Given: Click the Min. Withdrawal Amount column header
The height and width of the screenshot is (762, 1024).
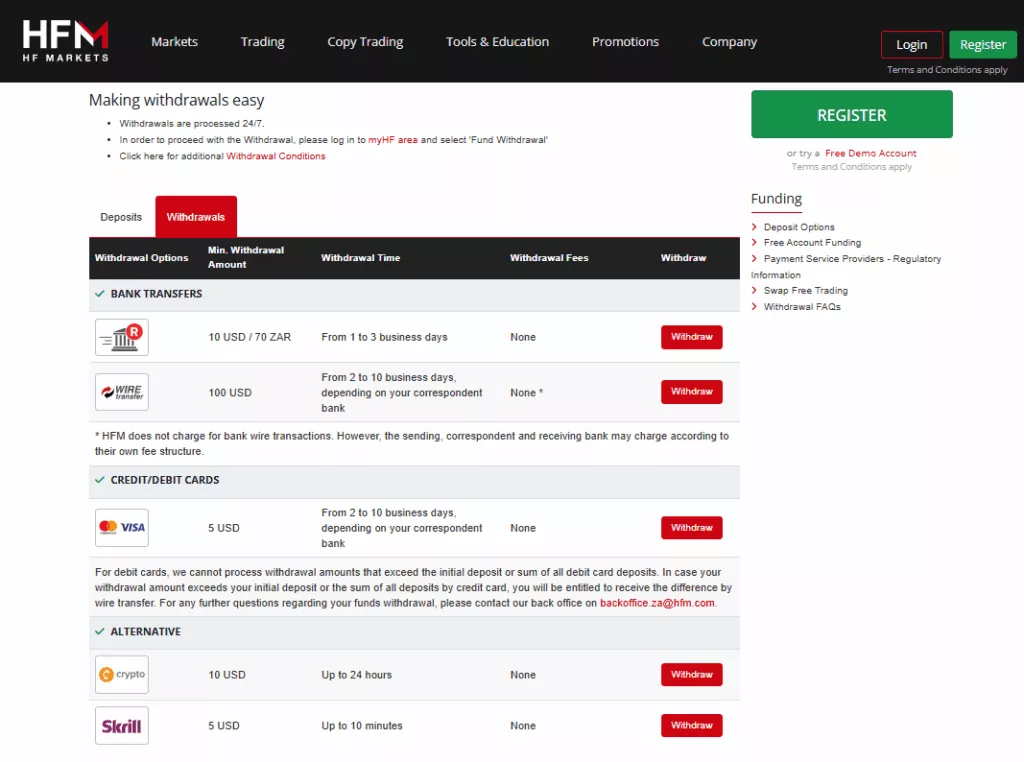Looking at the screenshot, I should click(x=246, y=257).
